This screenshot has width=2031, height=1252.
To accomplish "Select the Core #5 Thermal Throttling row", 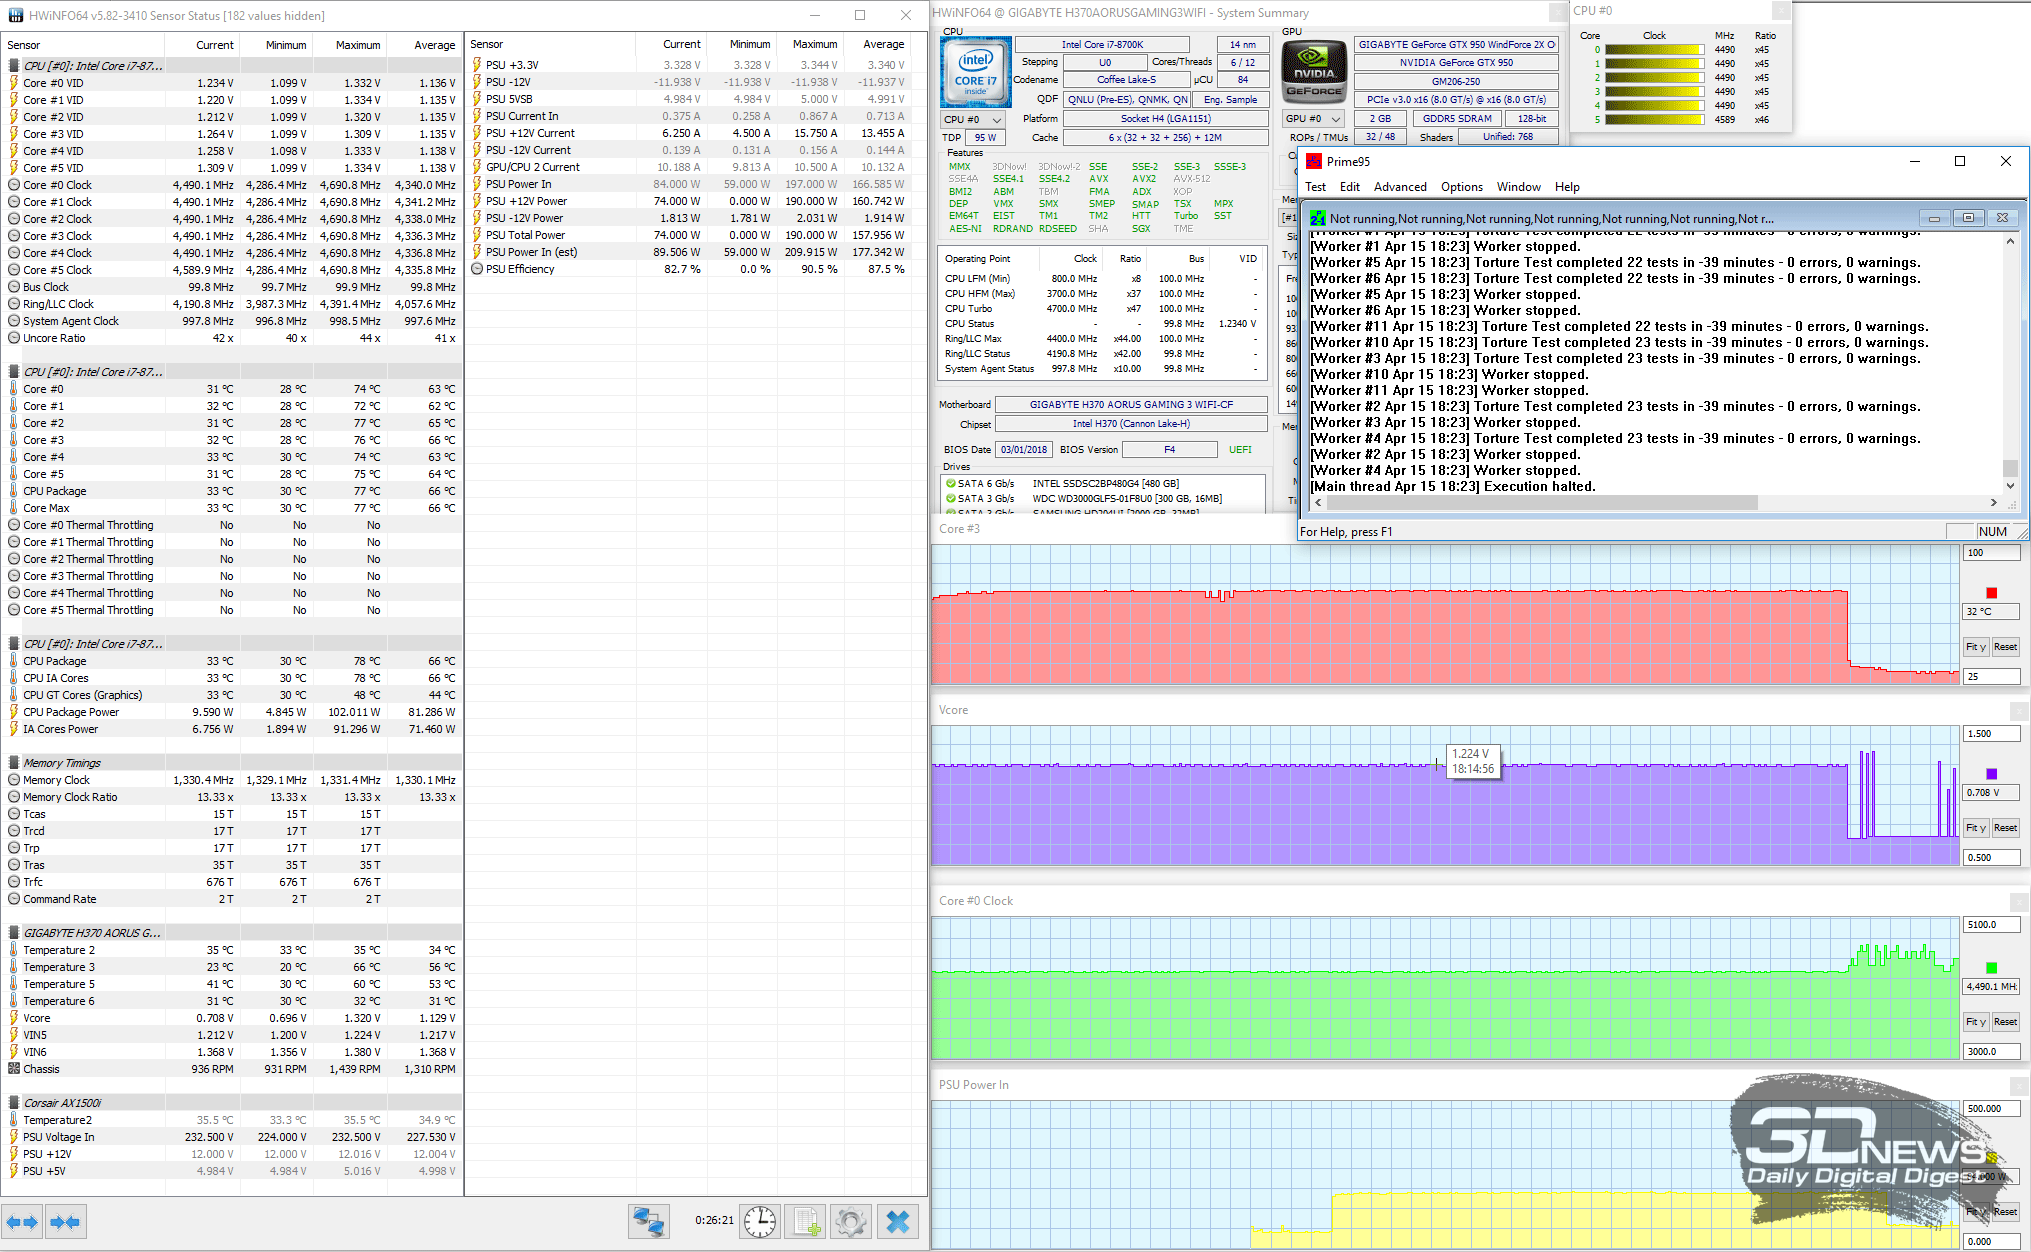I will pos(232,610).
